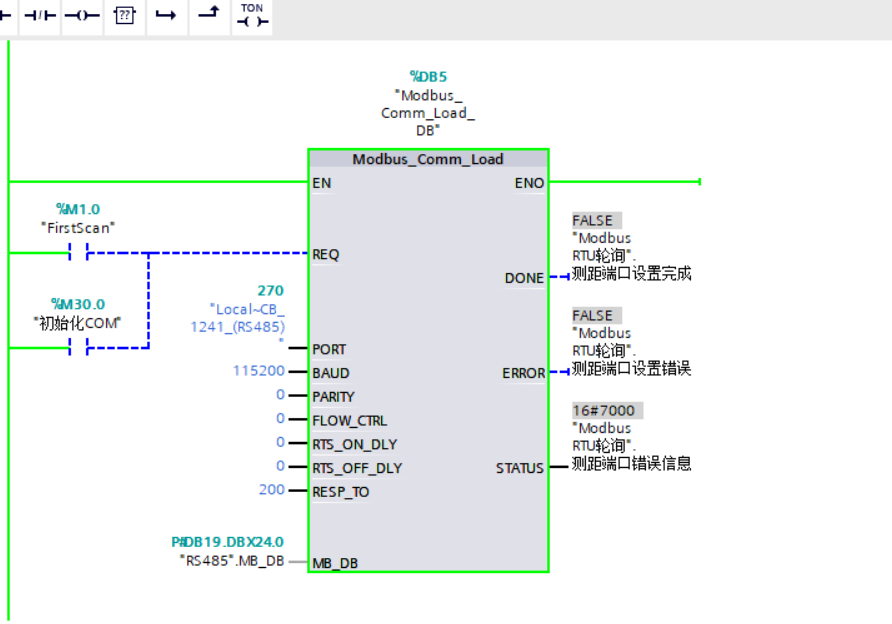The height and width of the screenshot is (624, 892).
Task: Insert a normally open contact from toolbar
Action: pyautogui.click(x=6, y=17)
